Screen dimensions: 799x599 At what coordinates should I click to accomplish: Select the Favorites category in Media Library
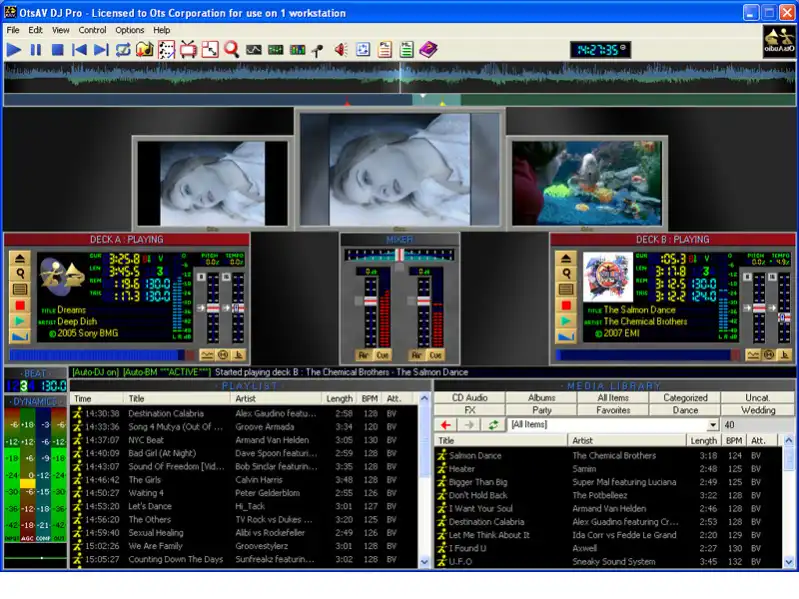pos(613,410)
